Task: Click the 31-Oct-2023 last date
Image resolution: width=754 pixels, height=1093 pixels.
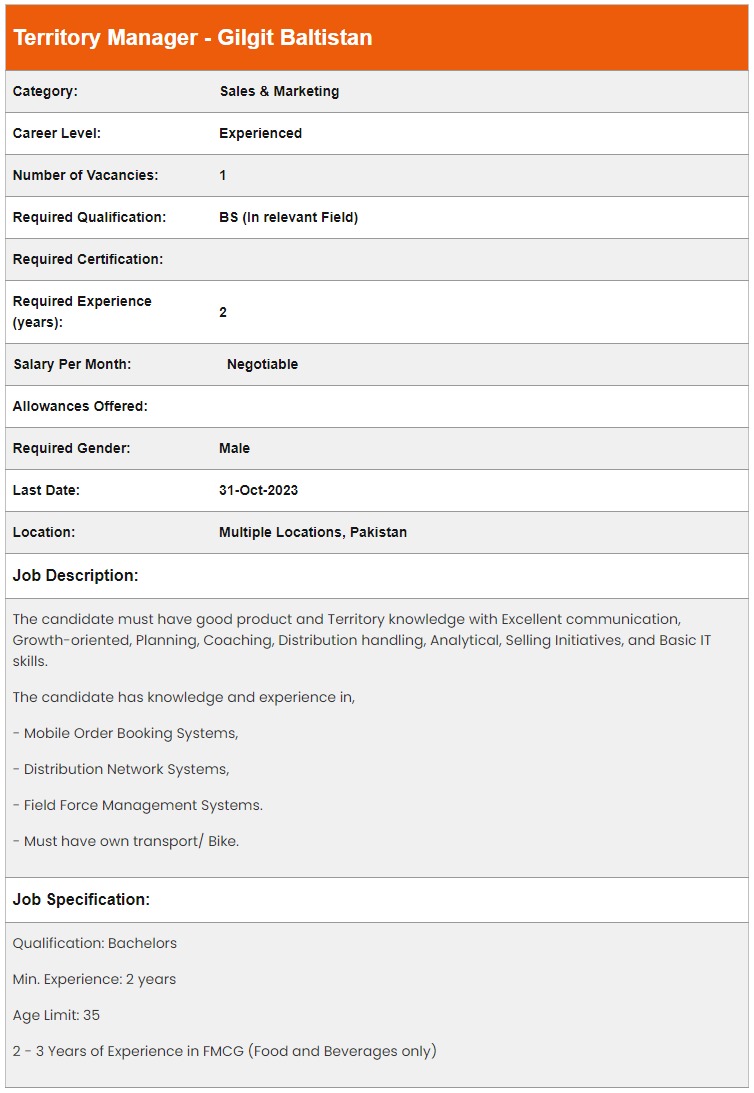Action: click(258, 490)
